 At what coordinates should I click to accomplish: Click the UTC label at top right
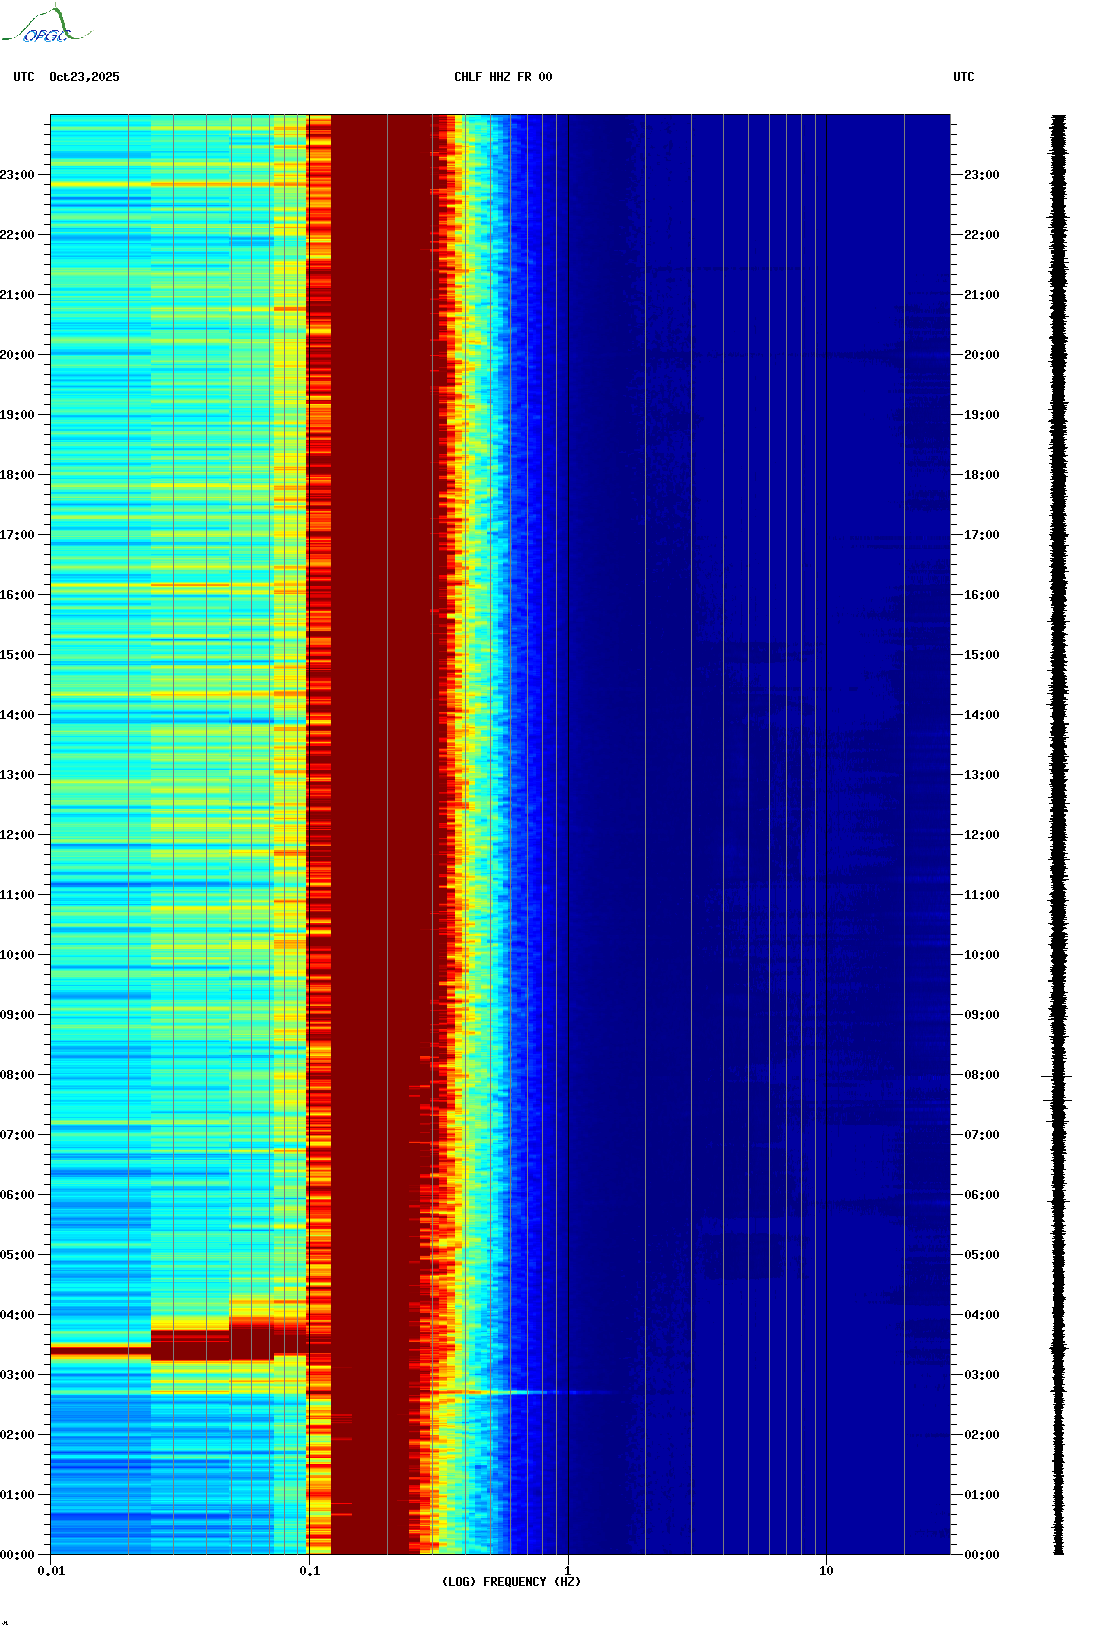tap(963, 77)
